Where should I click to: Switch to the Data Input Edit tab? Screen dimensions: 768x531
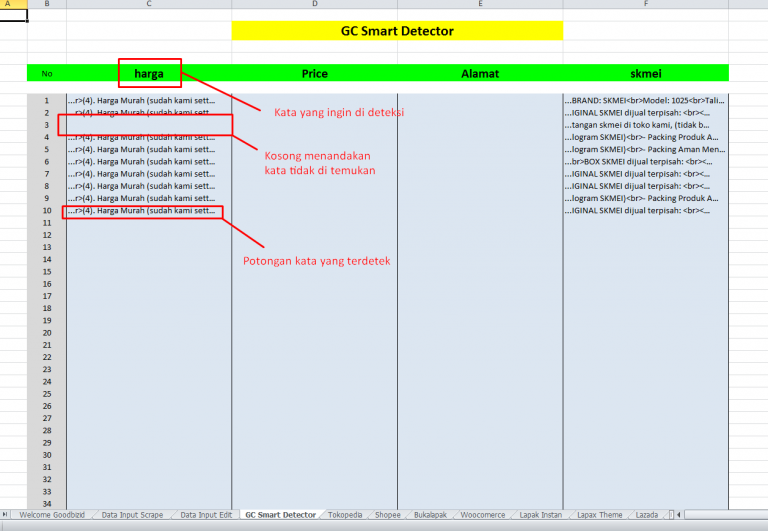coord(205,515)
